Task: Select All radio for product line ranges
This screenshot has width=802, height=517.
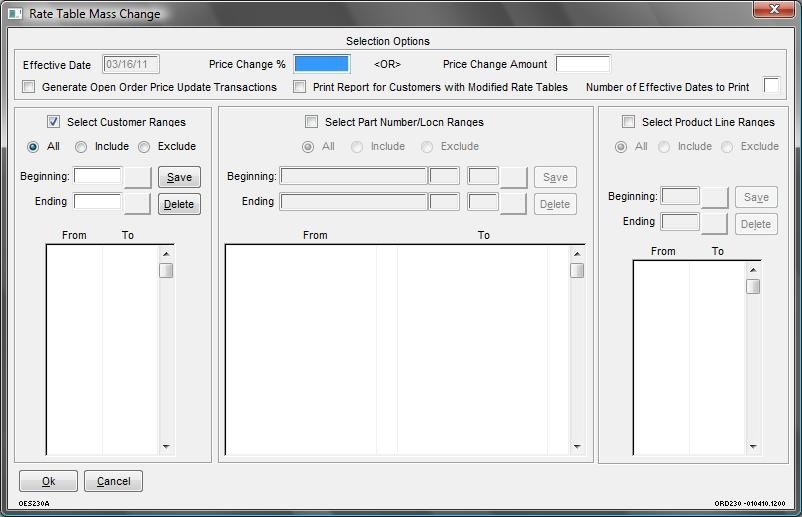Action: (x=620, y=147)
